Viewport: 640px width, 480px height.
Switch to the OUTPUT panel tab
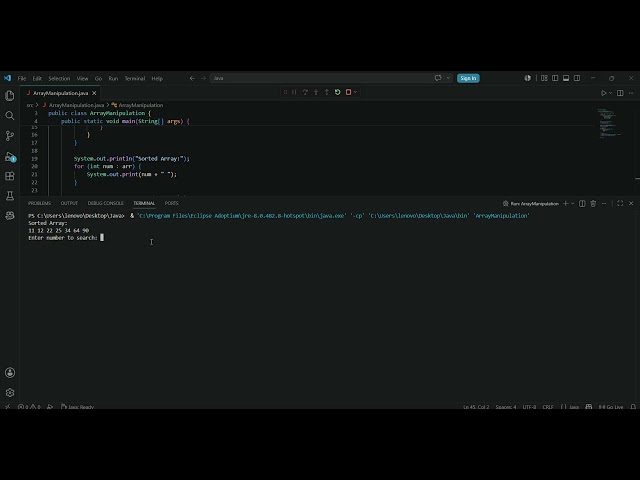[x=69, y=203]
